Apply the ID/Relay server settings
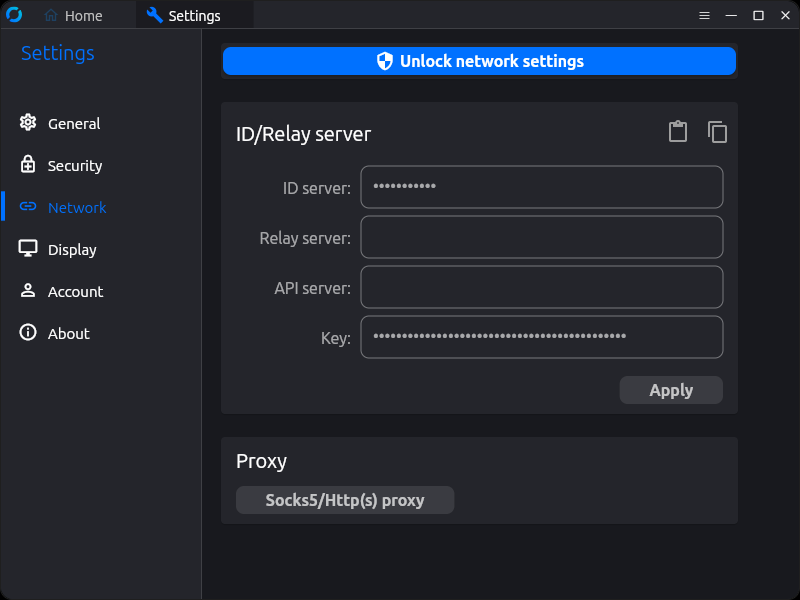800x600 pixels. point(671,390)
